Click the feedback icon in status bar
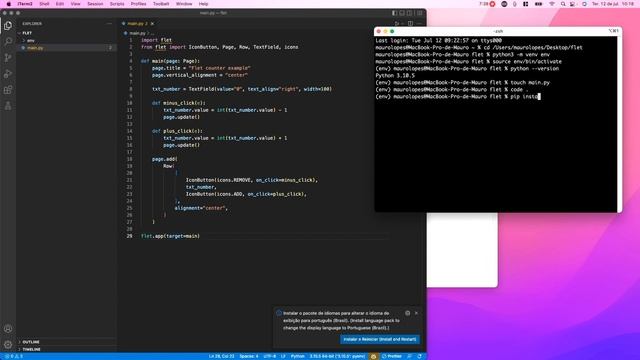 click(x=409, y=356)
